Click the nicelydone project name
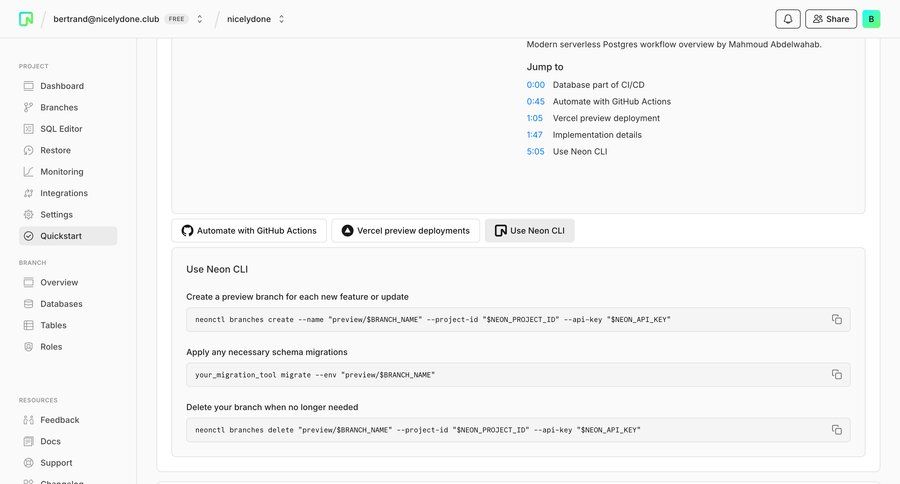 (249, 19)
